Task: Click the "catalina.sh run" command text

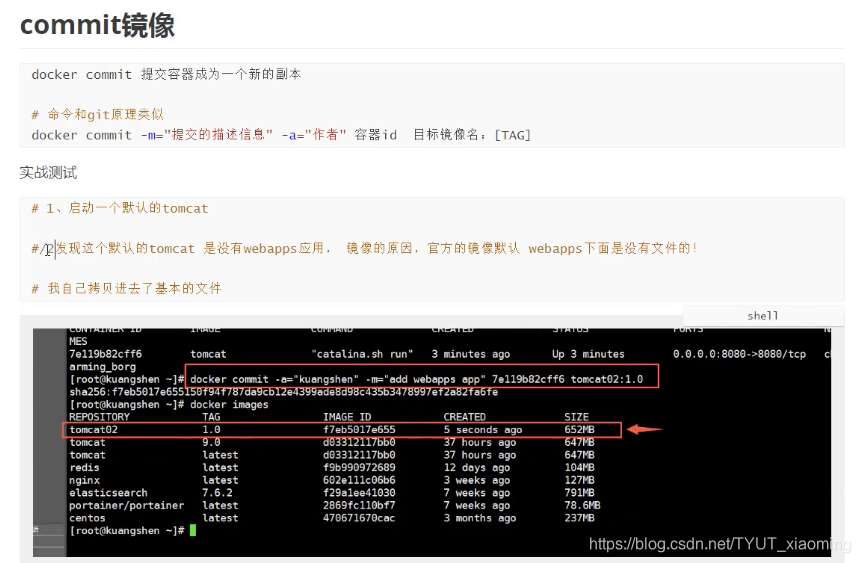Action: (362, 354)
